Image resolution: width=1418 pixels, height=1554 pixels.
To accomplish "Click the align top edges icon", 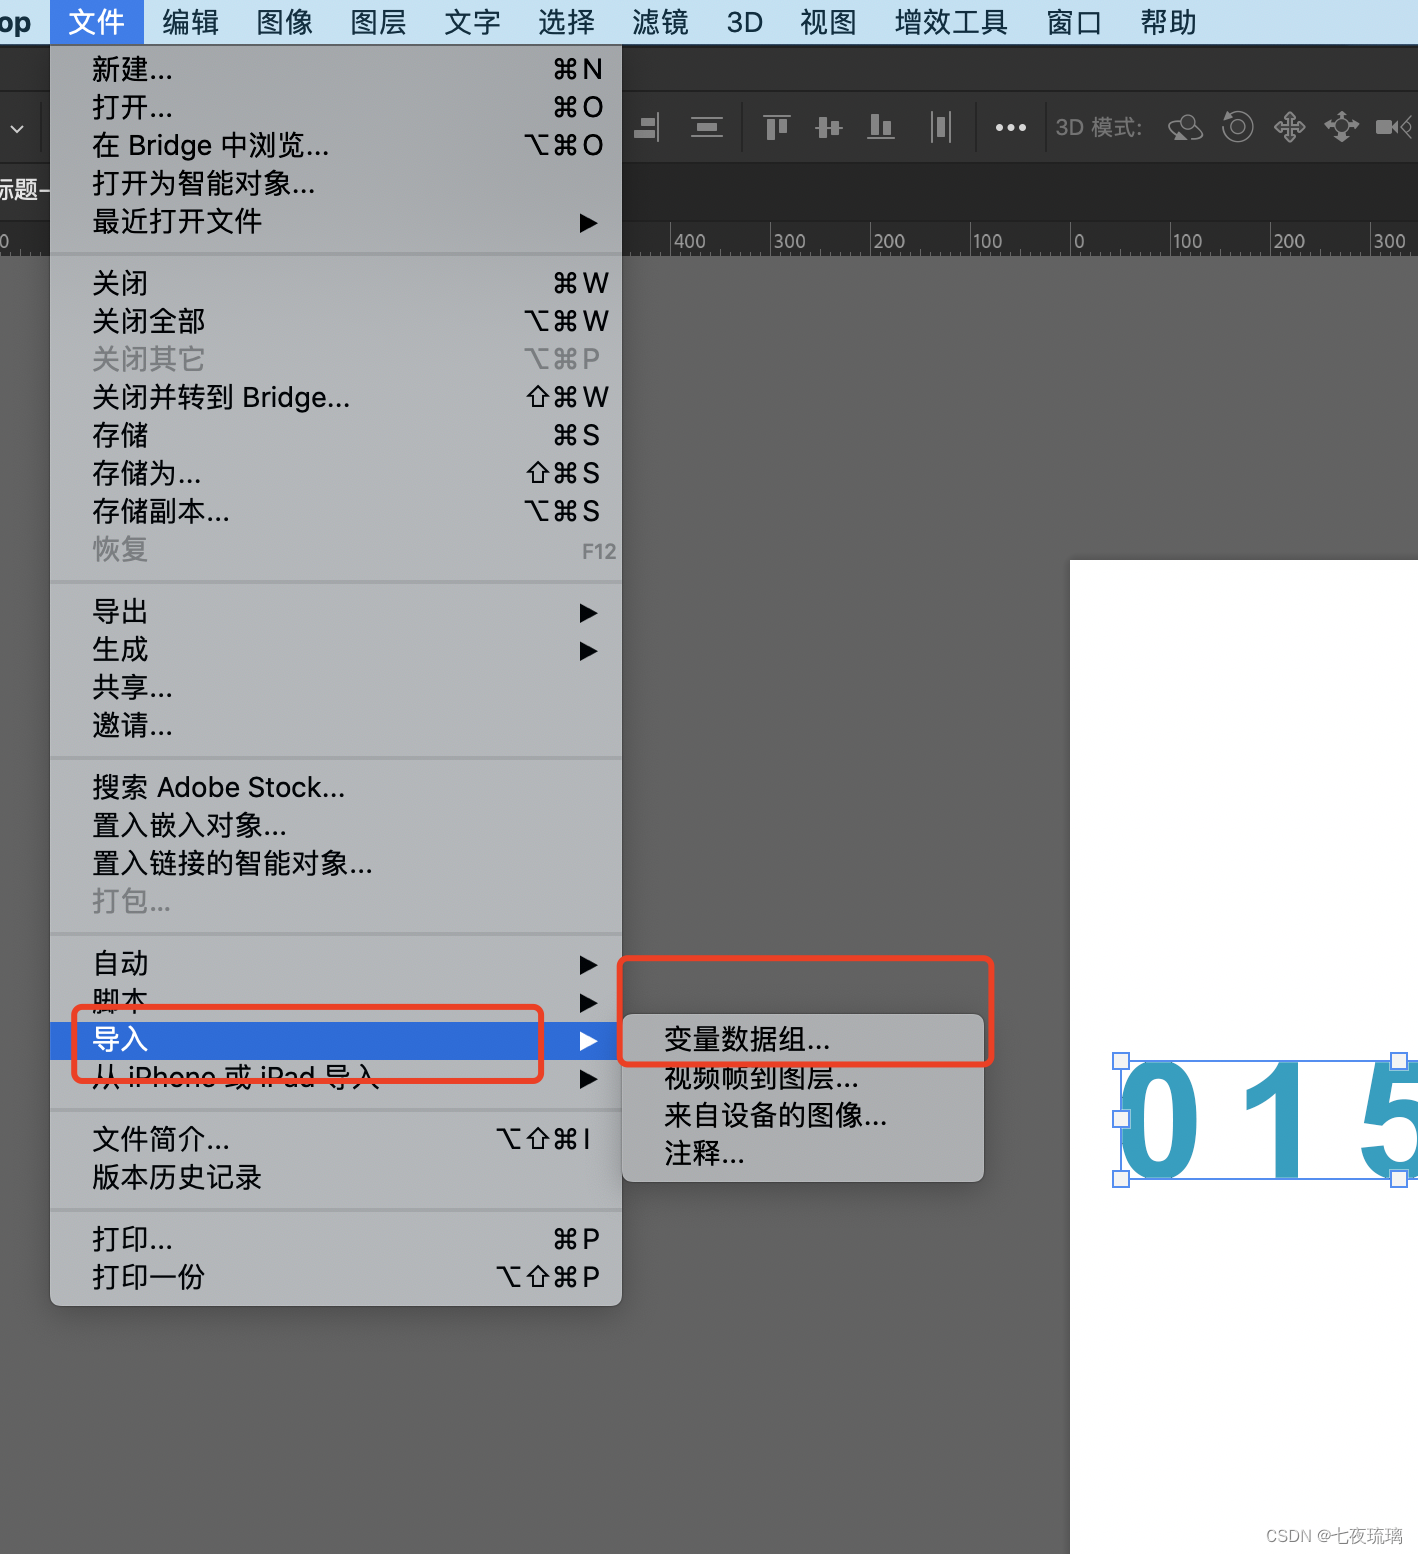I will coord(776,127).
